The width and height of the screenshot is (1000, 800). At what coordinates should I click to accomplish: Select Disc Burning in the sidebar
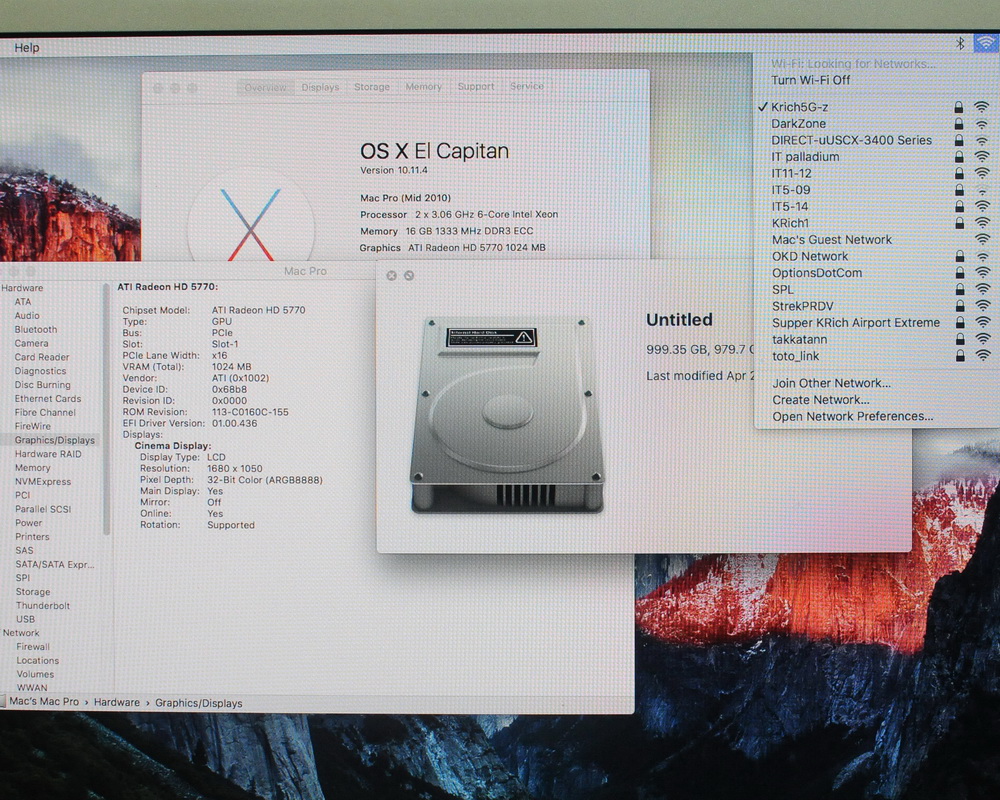pos(43,385)
